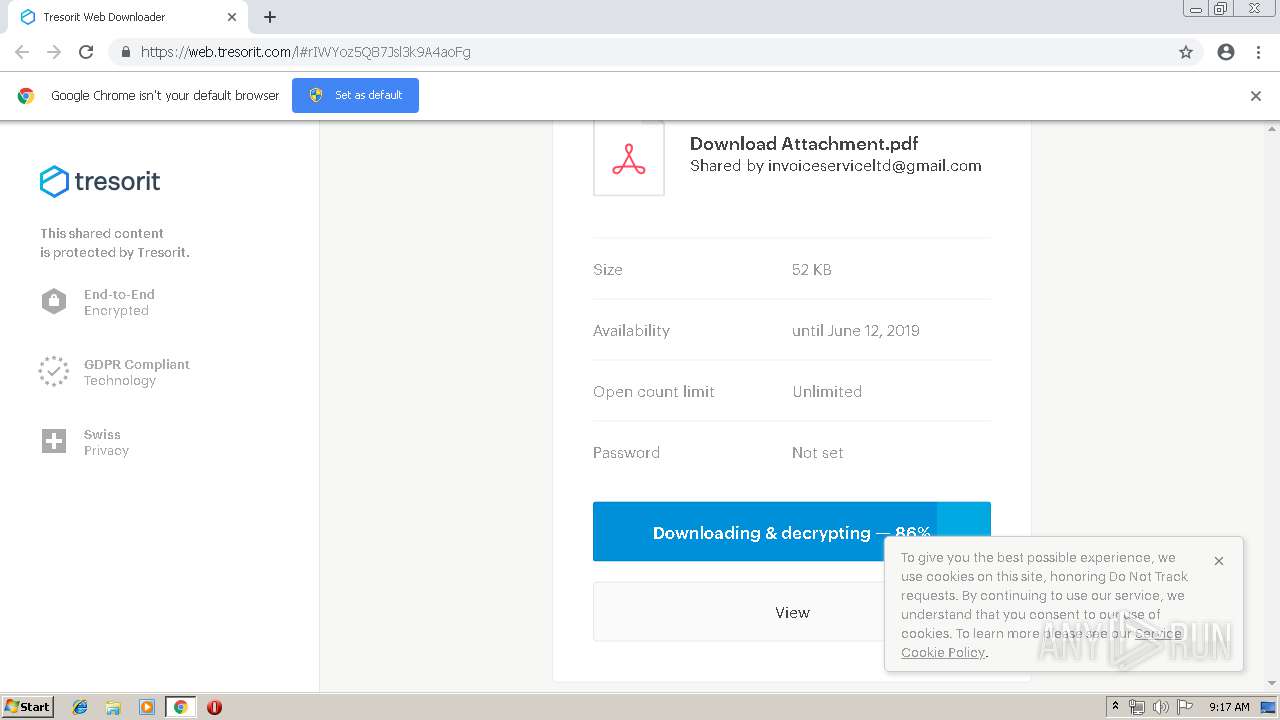Click the browser back arrow
The height and width of the screenshot is (720, 1280).
22,52
